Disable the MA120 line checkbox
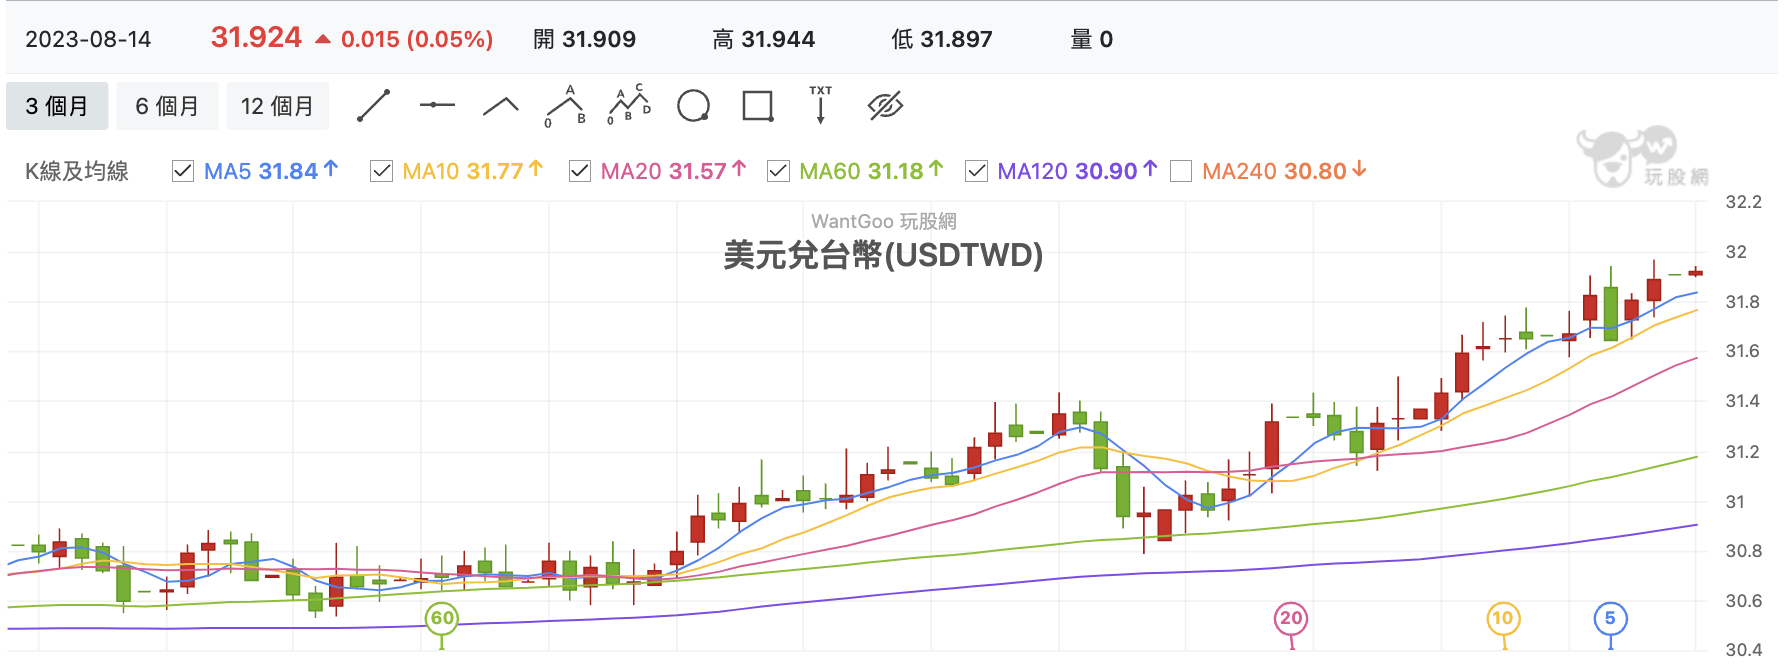This screenshot has width=1786, height=668. point(976,171)
